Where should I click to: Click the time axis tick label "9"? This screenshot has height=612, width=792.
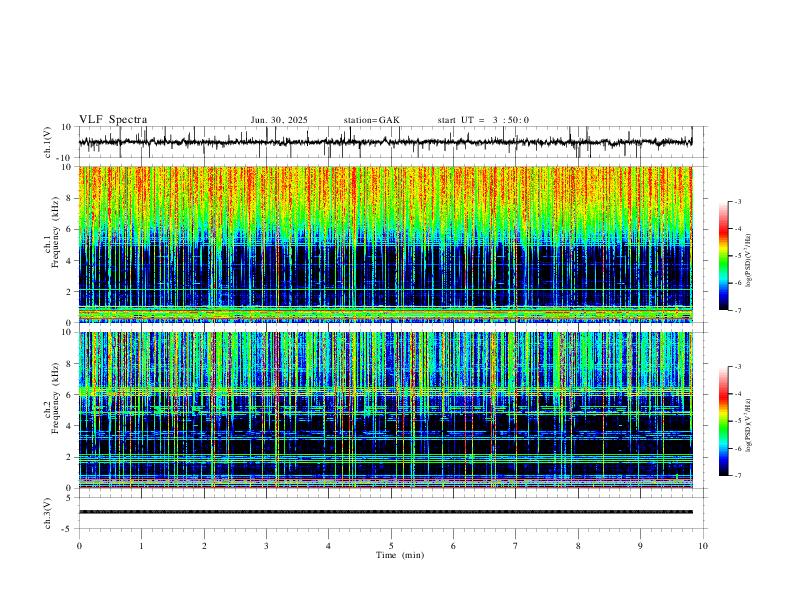tap(640, 546)
